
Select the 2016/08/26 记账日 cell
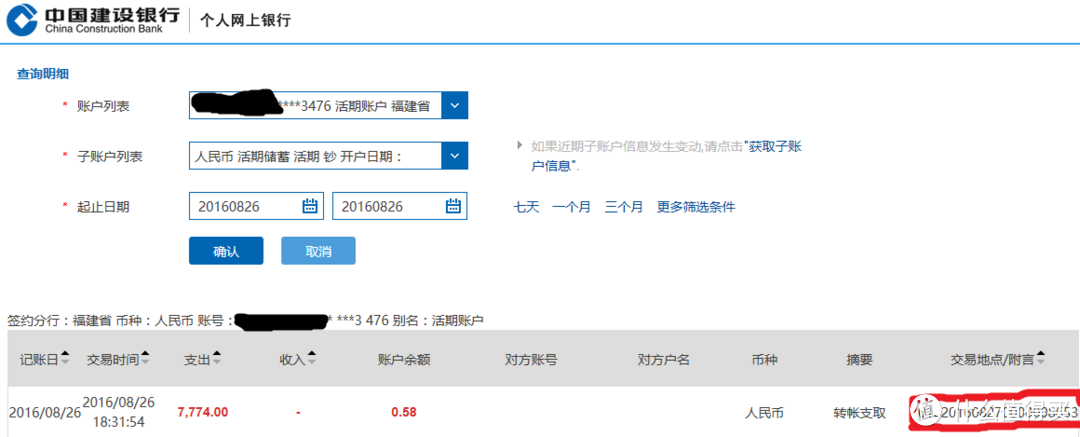coord(45,413)
